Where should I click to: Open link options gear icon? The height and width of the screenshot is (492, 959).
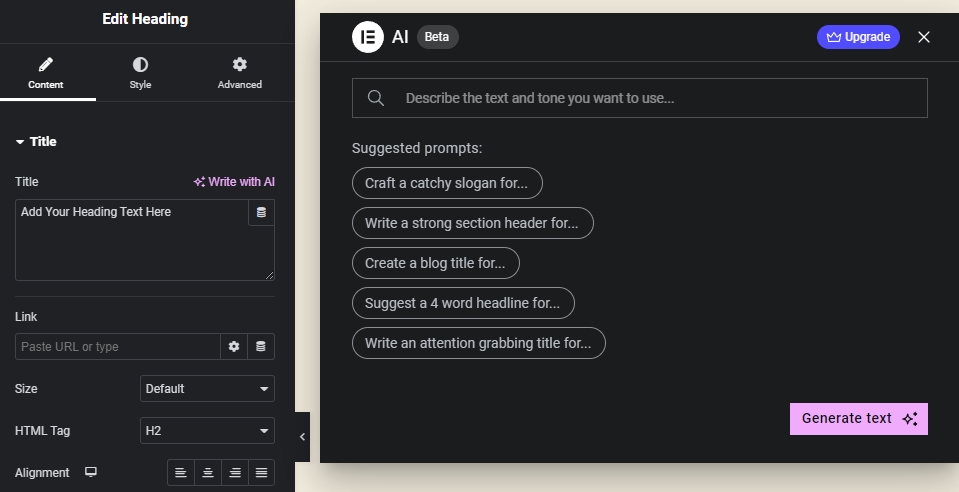[x=234, y=346]
